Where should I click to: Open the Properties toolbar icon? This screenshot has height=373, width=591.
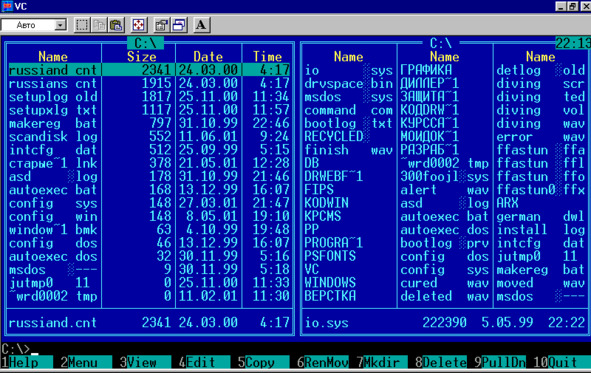click(x=161, y=25)
